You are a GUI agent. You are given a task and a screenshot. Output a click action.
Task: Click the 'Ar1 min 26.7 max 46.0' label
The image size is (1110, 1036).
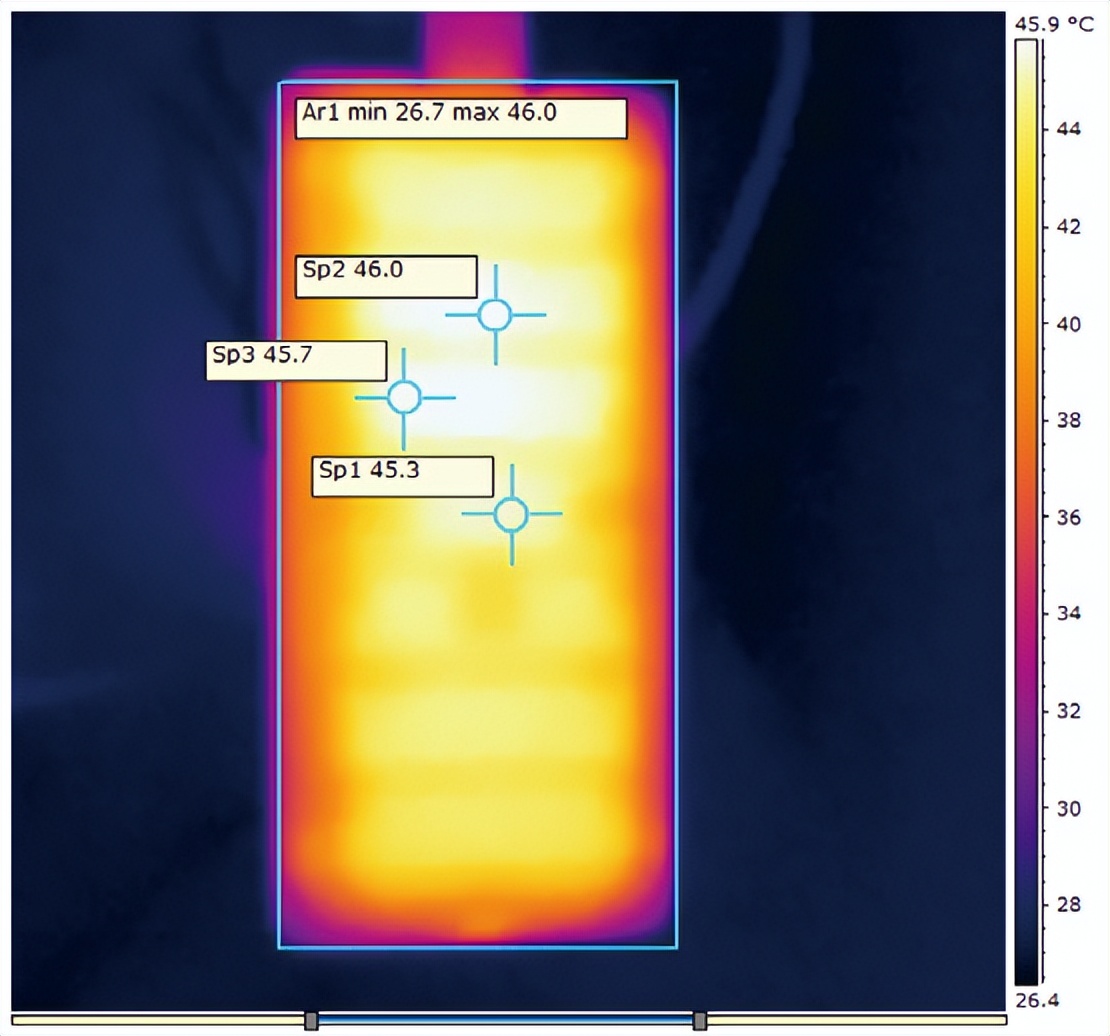461,118
